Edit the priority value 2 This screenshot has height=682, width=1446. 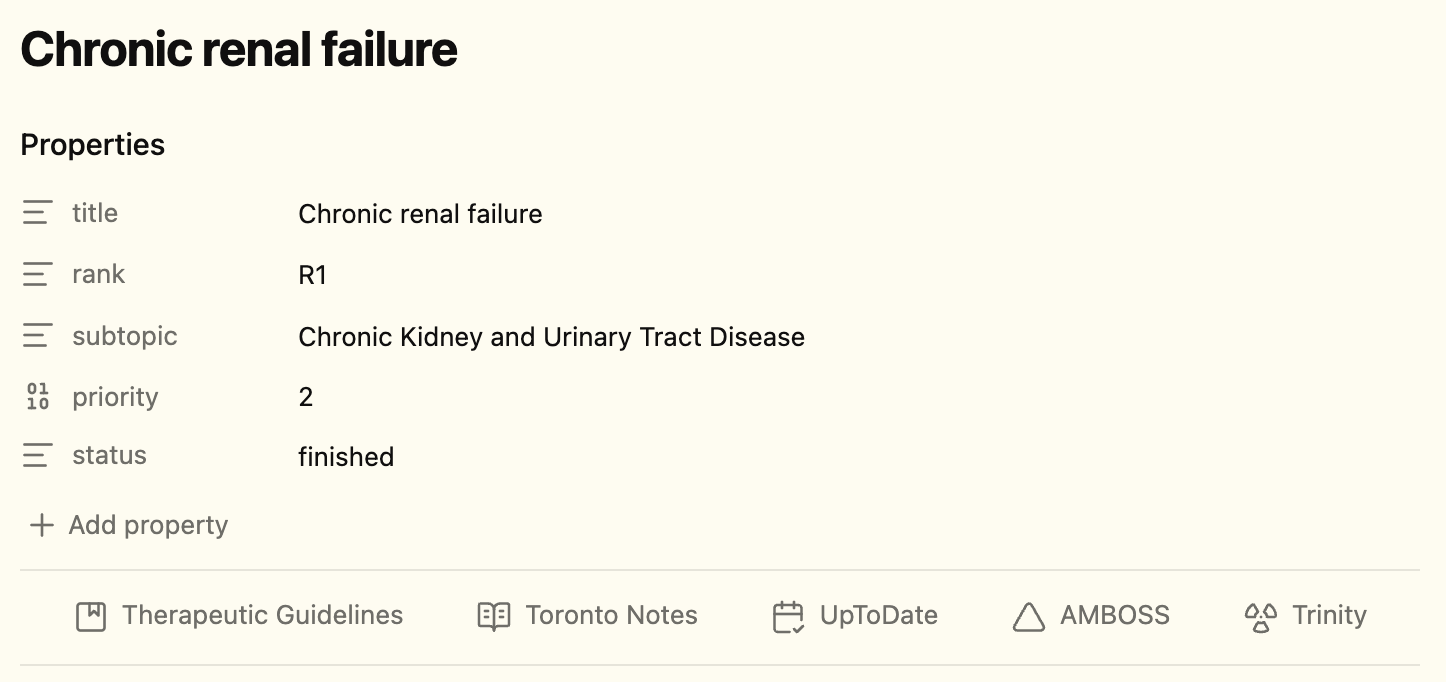[306, 397]
